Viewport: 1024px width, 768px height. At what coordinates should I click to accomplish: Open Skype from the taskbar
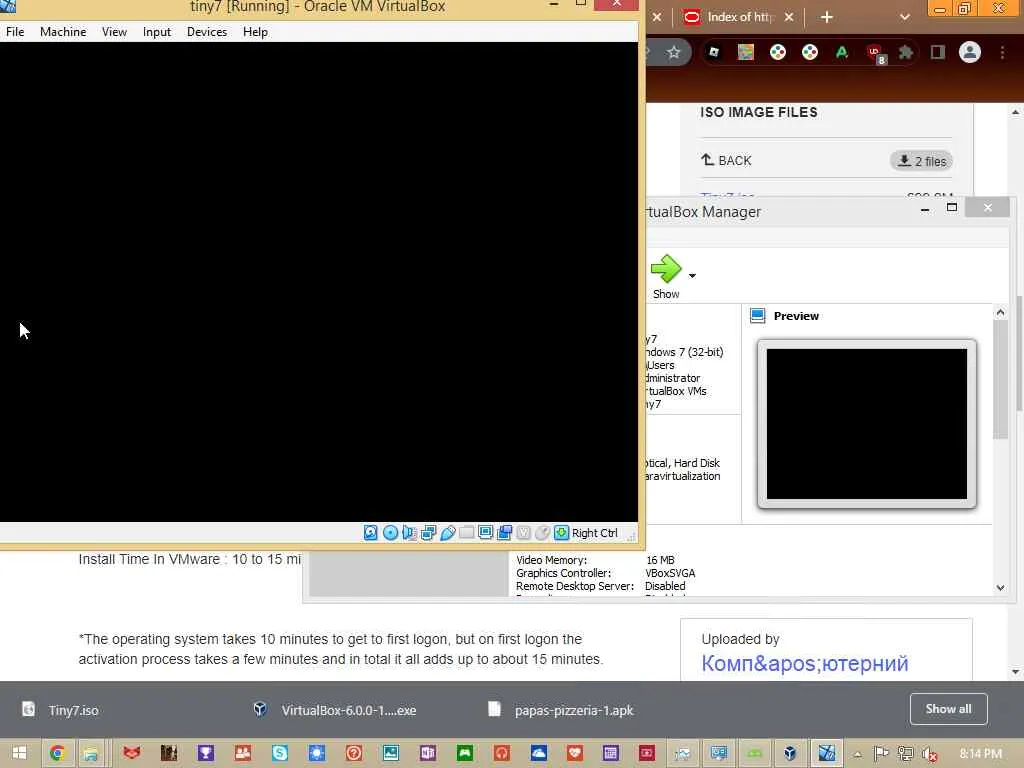pos(280,753)
